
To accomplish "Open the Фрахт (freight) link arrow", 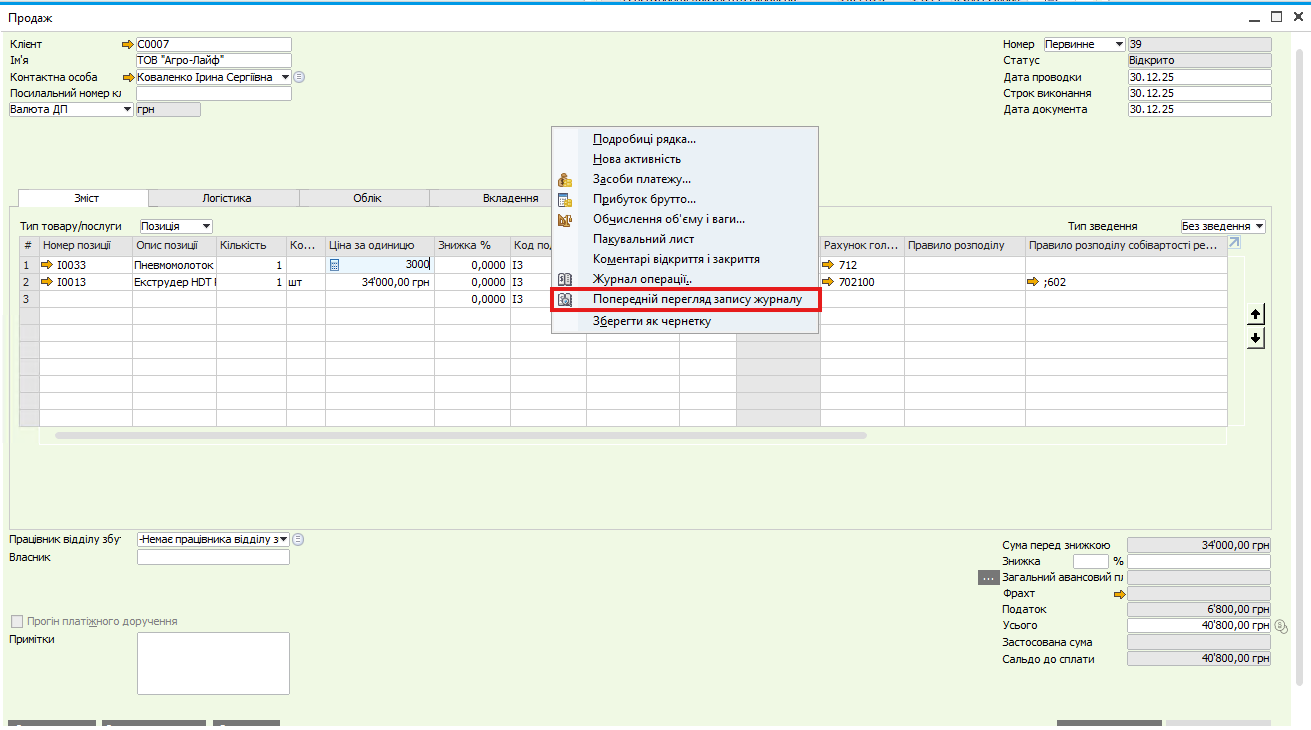I will (x=1119, y=594).
